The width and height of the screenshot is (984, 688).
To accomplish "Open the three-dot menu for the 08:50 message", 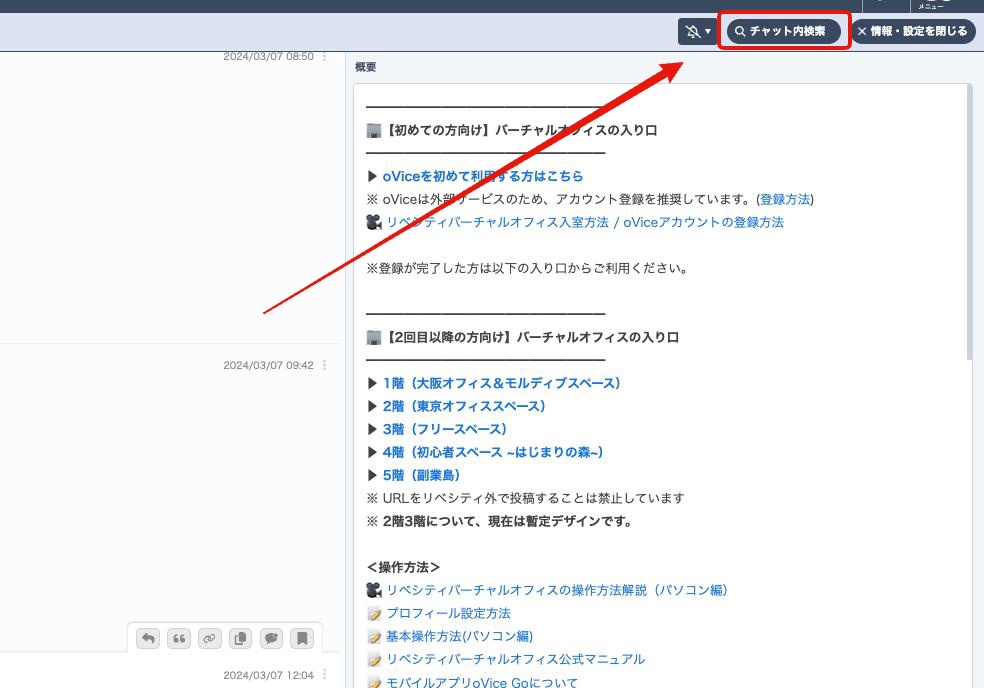I will point(324,57).
